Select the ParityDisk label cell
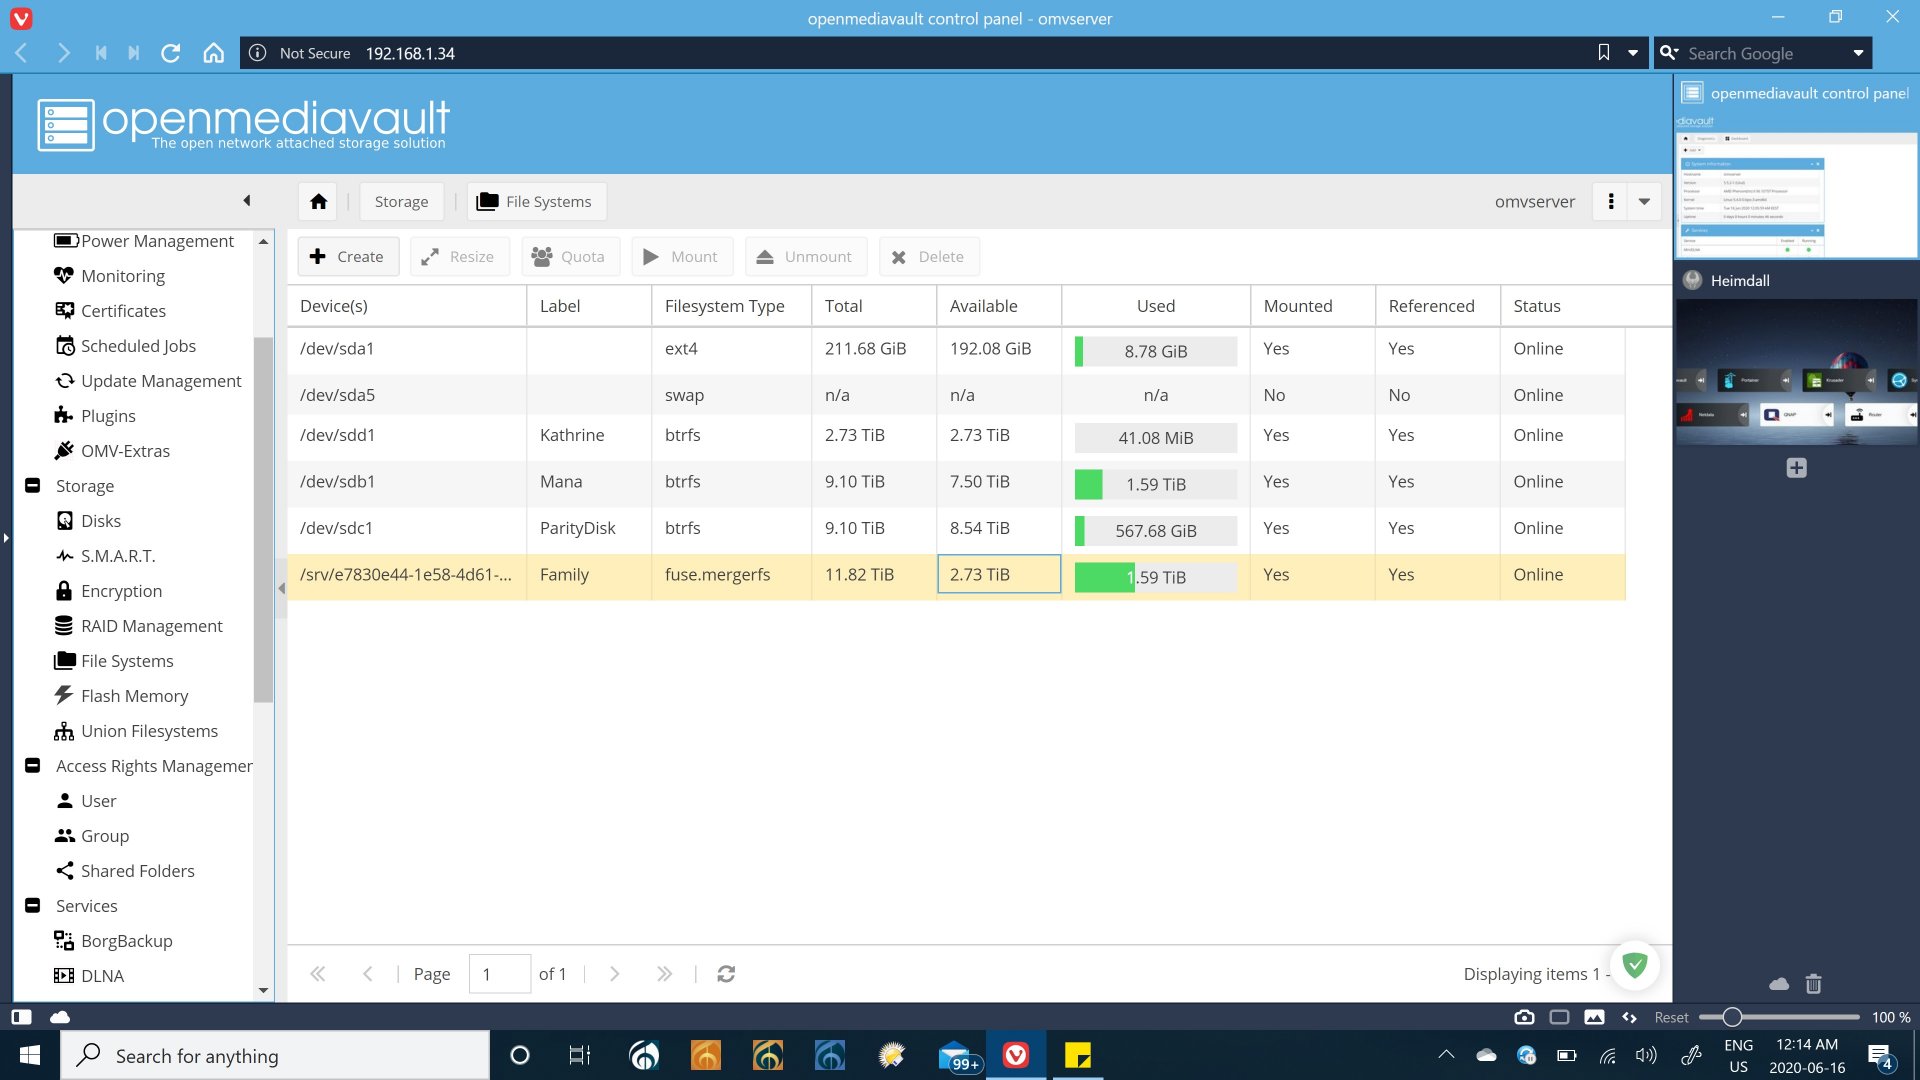The height and width of the screenshot is (1080, 1920). click(x=588, y=528)
